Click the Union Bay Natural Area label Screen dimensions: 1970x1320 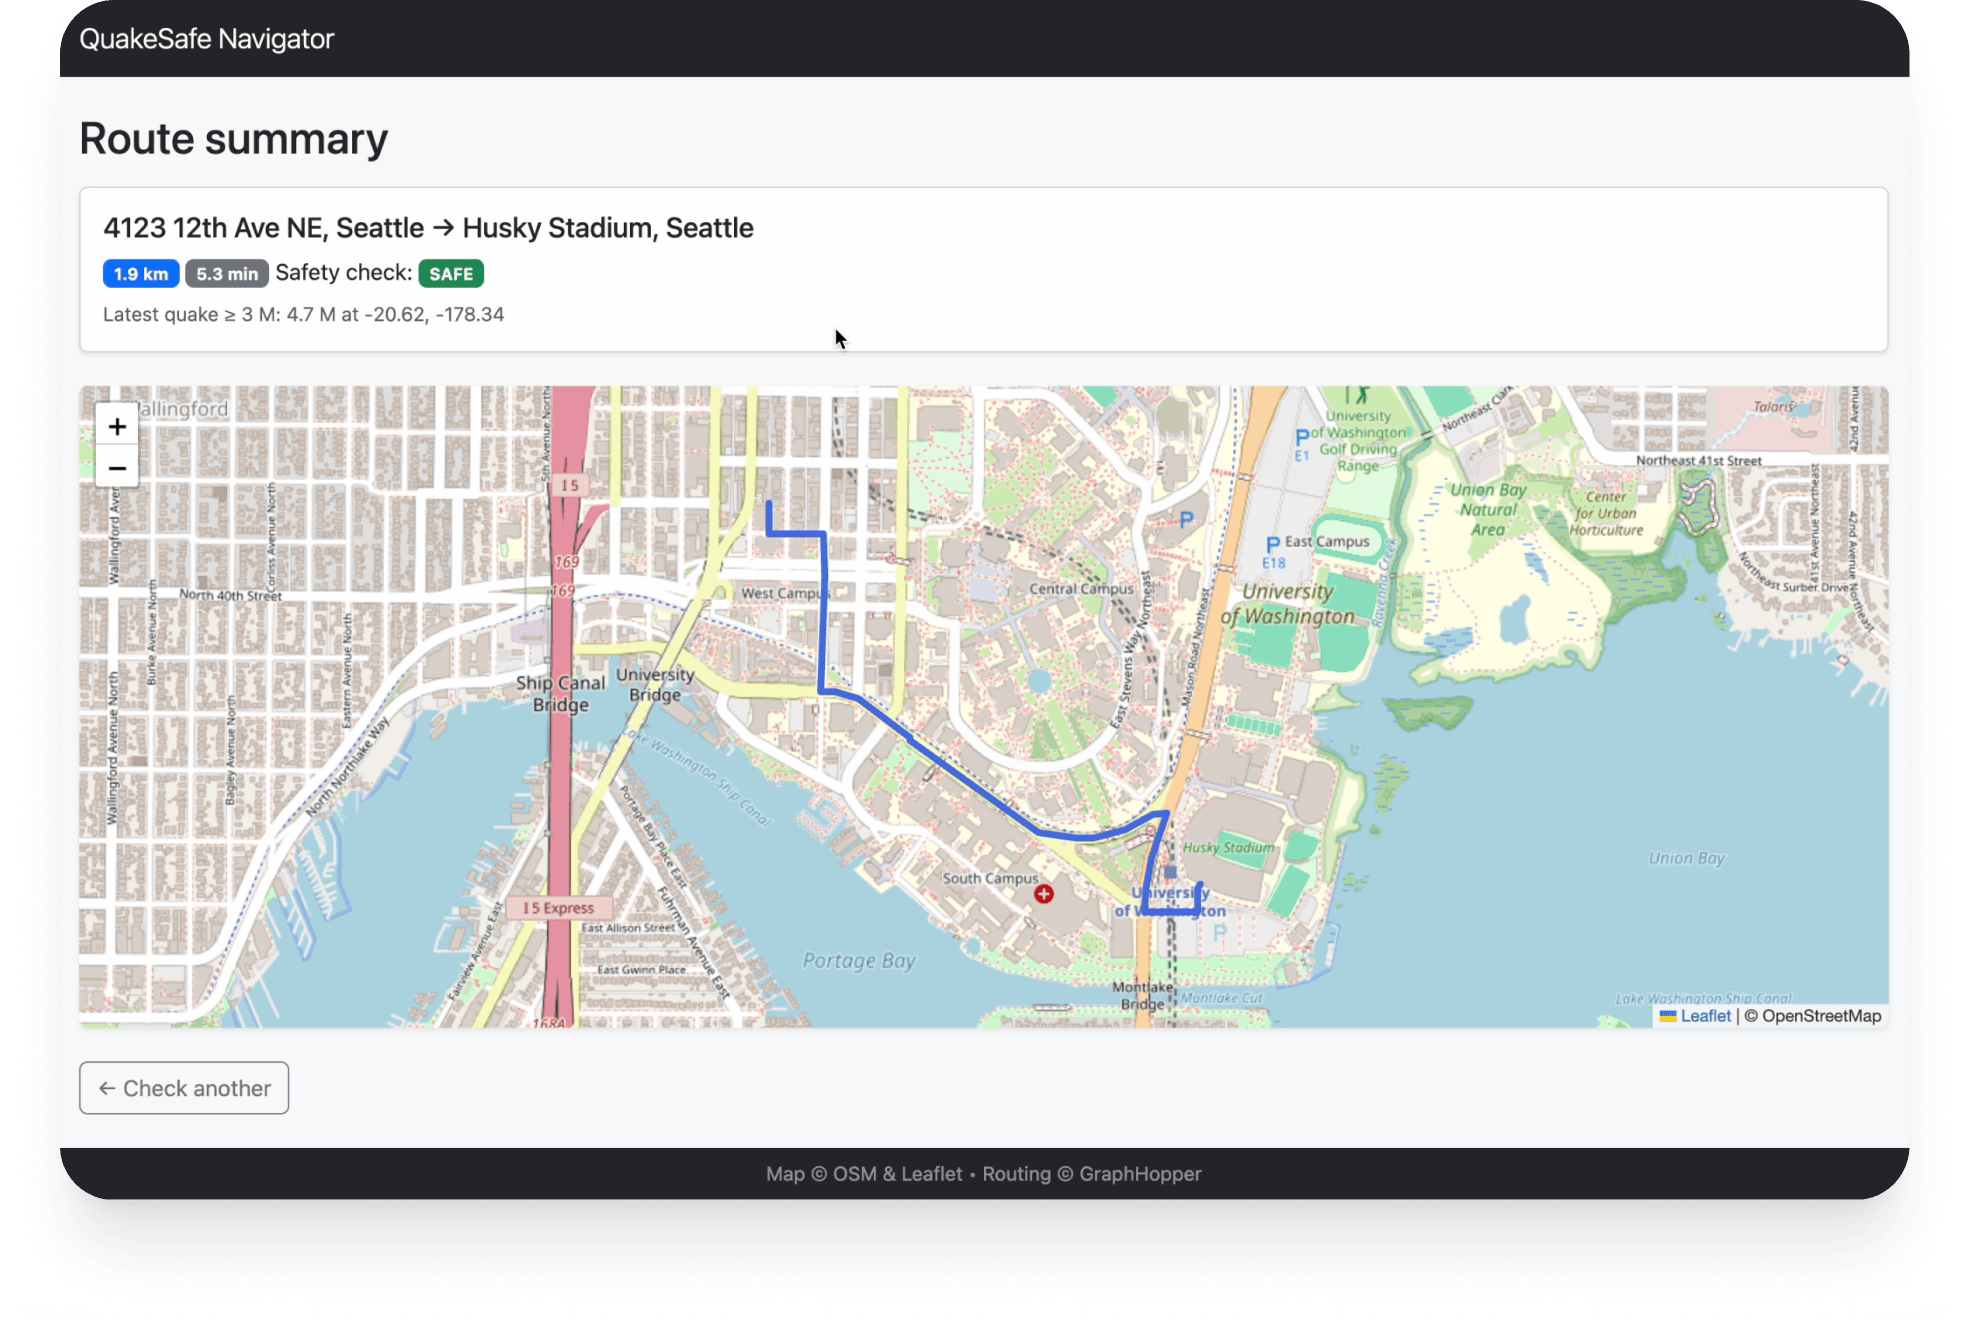[x=1488, y=509]
